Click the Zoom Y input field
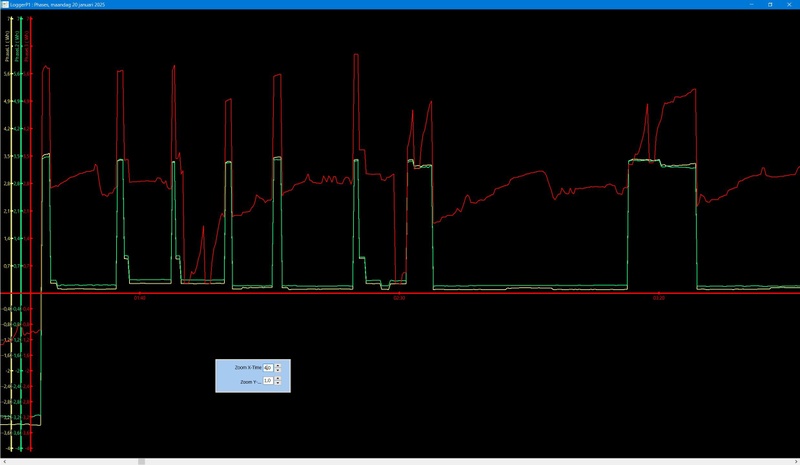The height and width of the screenshot is (465, 800). [x=268, y=381]
